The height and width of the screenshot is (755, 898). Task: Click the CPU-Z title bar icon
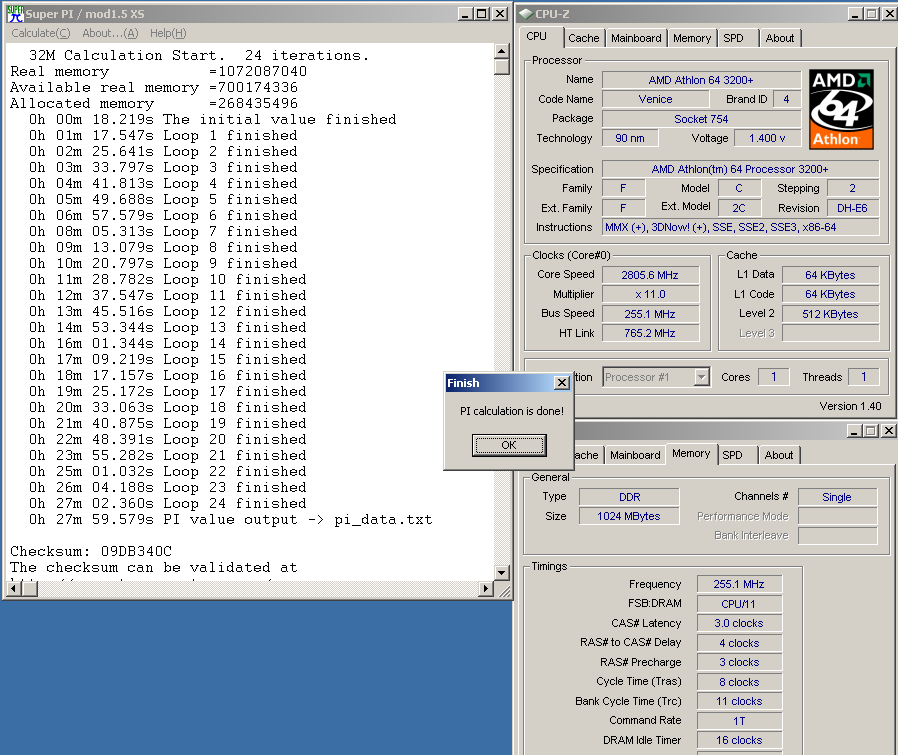[x=526, y=14]
